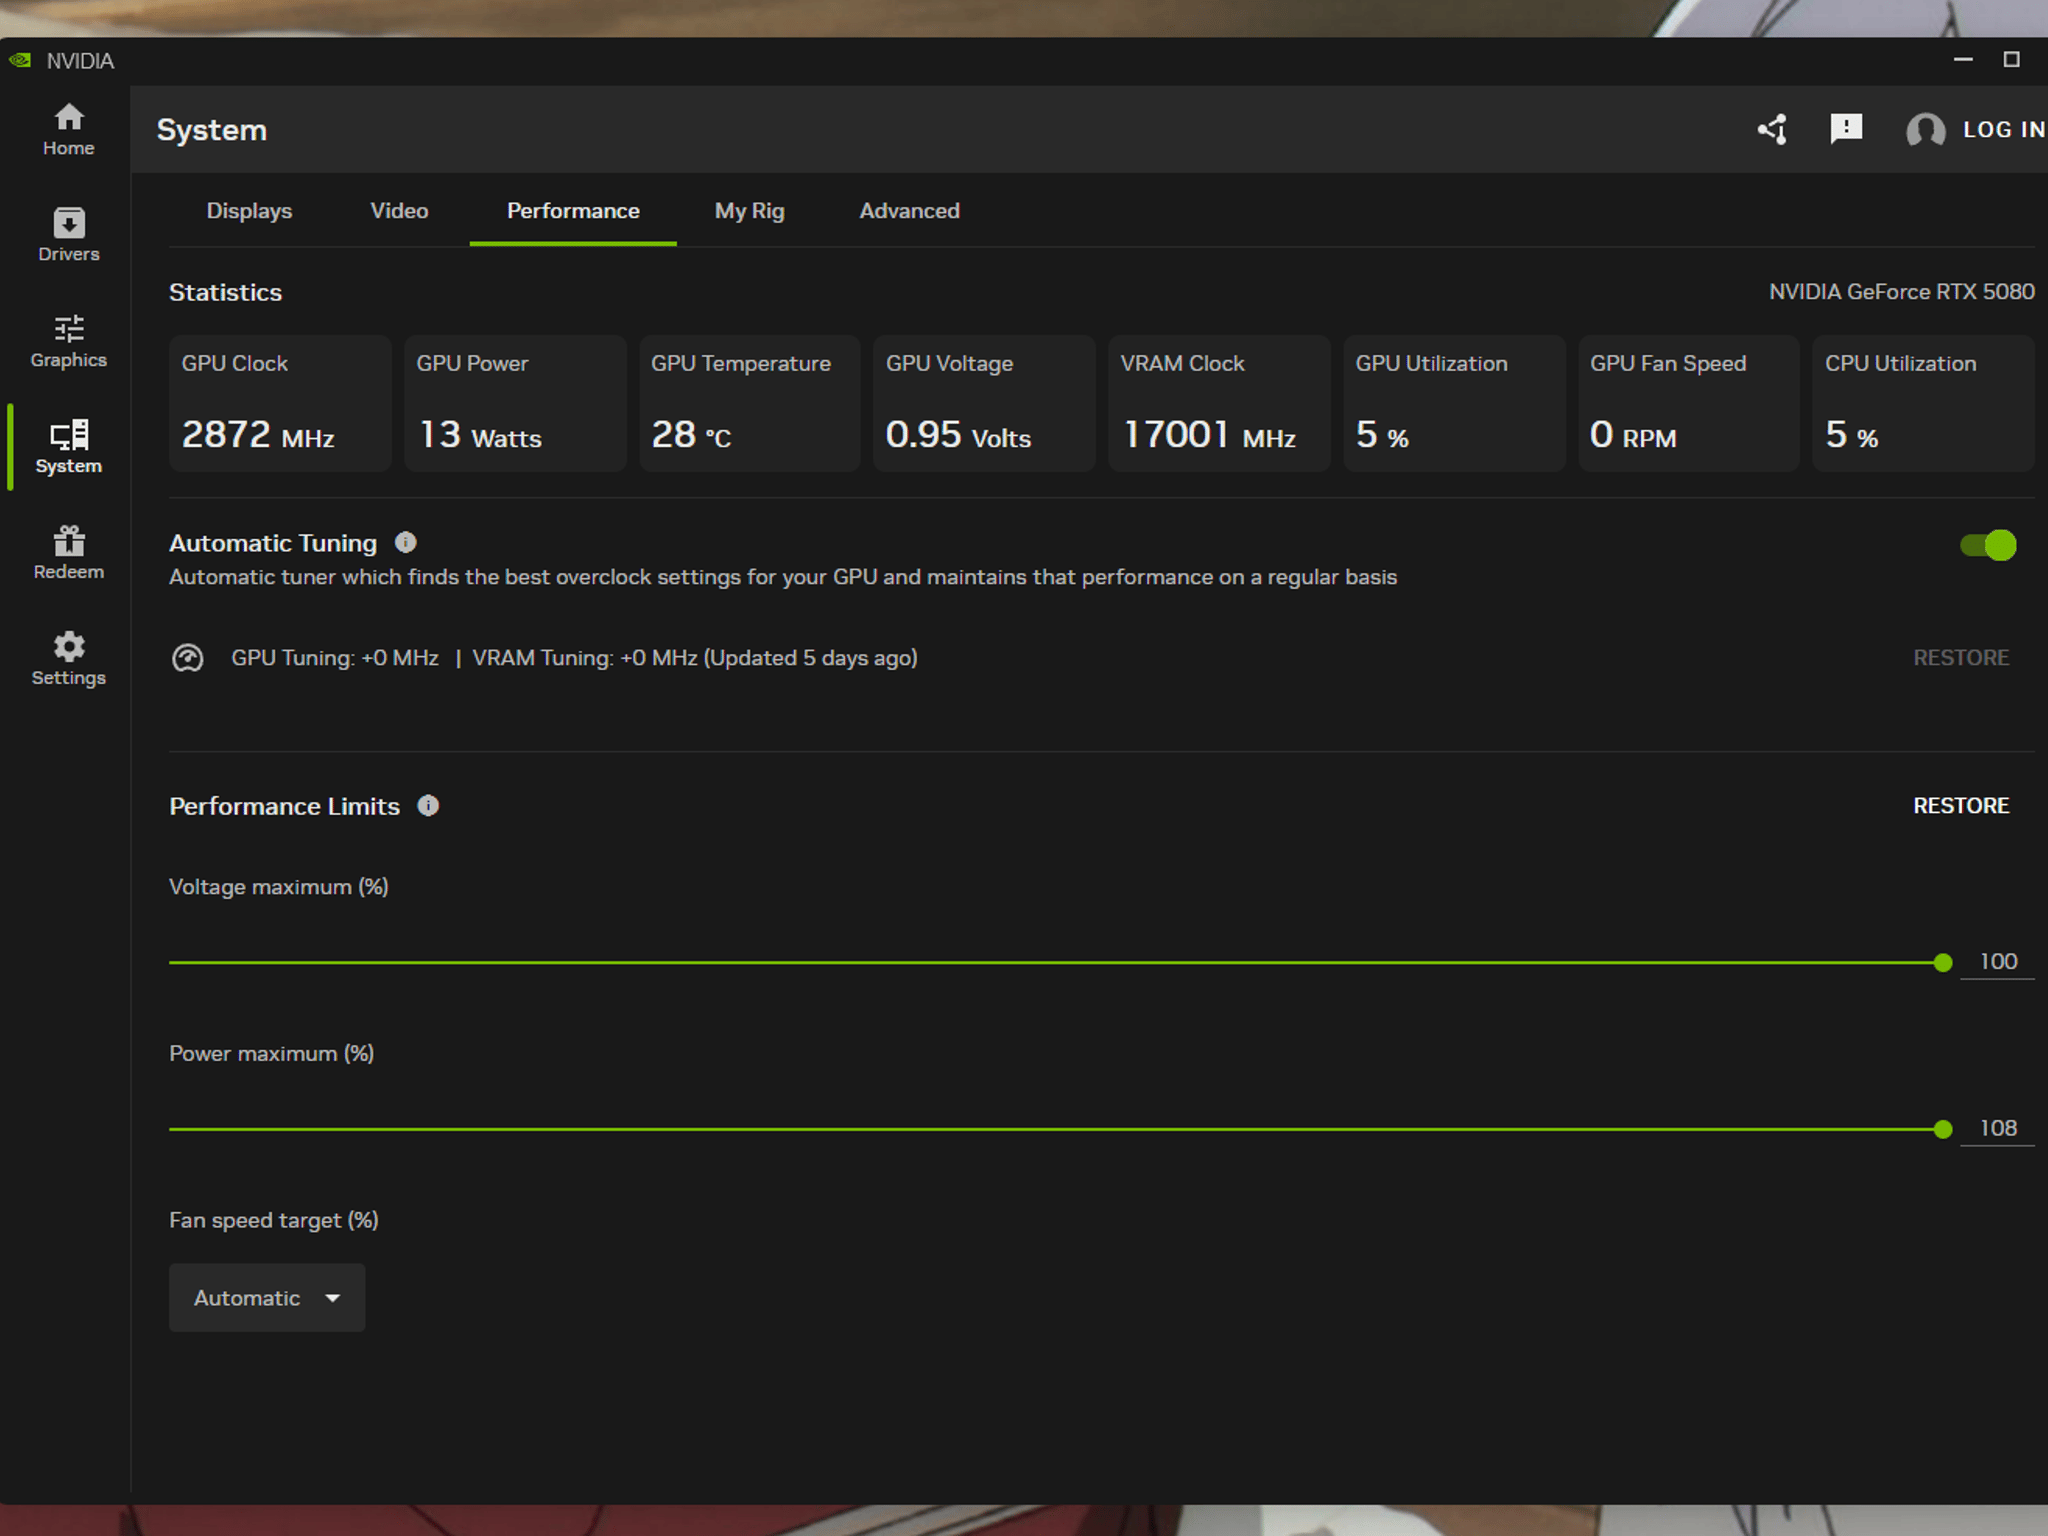Open the Fan speed target dropdown

tap(267, 1298)
